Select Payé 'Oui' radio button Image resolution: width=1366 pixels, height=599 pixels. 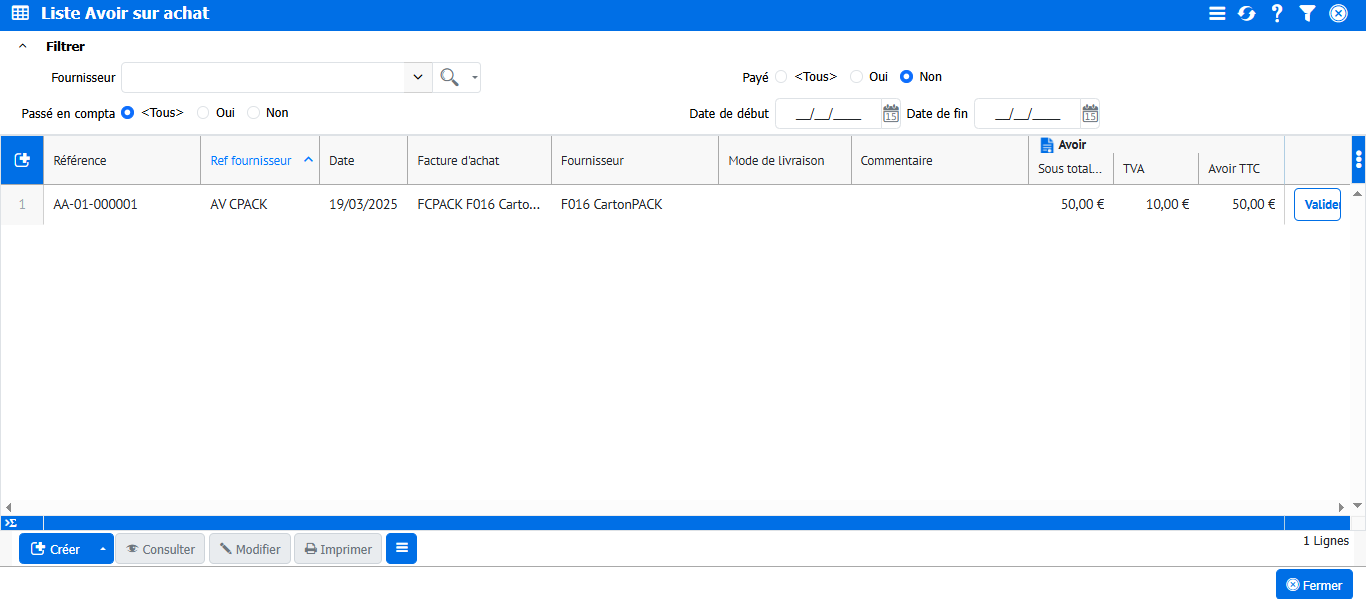[856, 77]
